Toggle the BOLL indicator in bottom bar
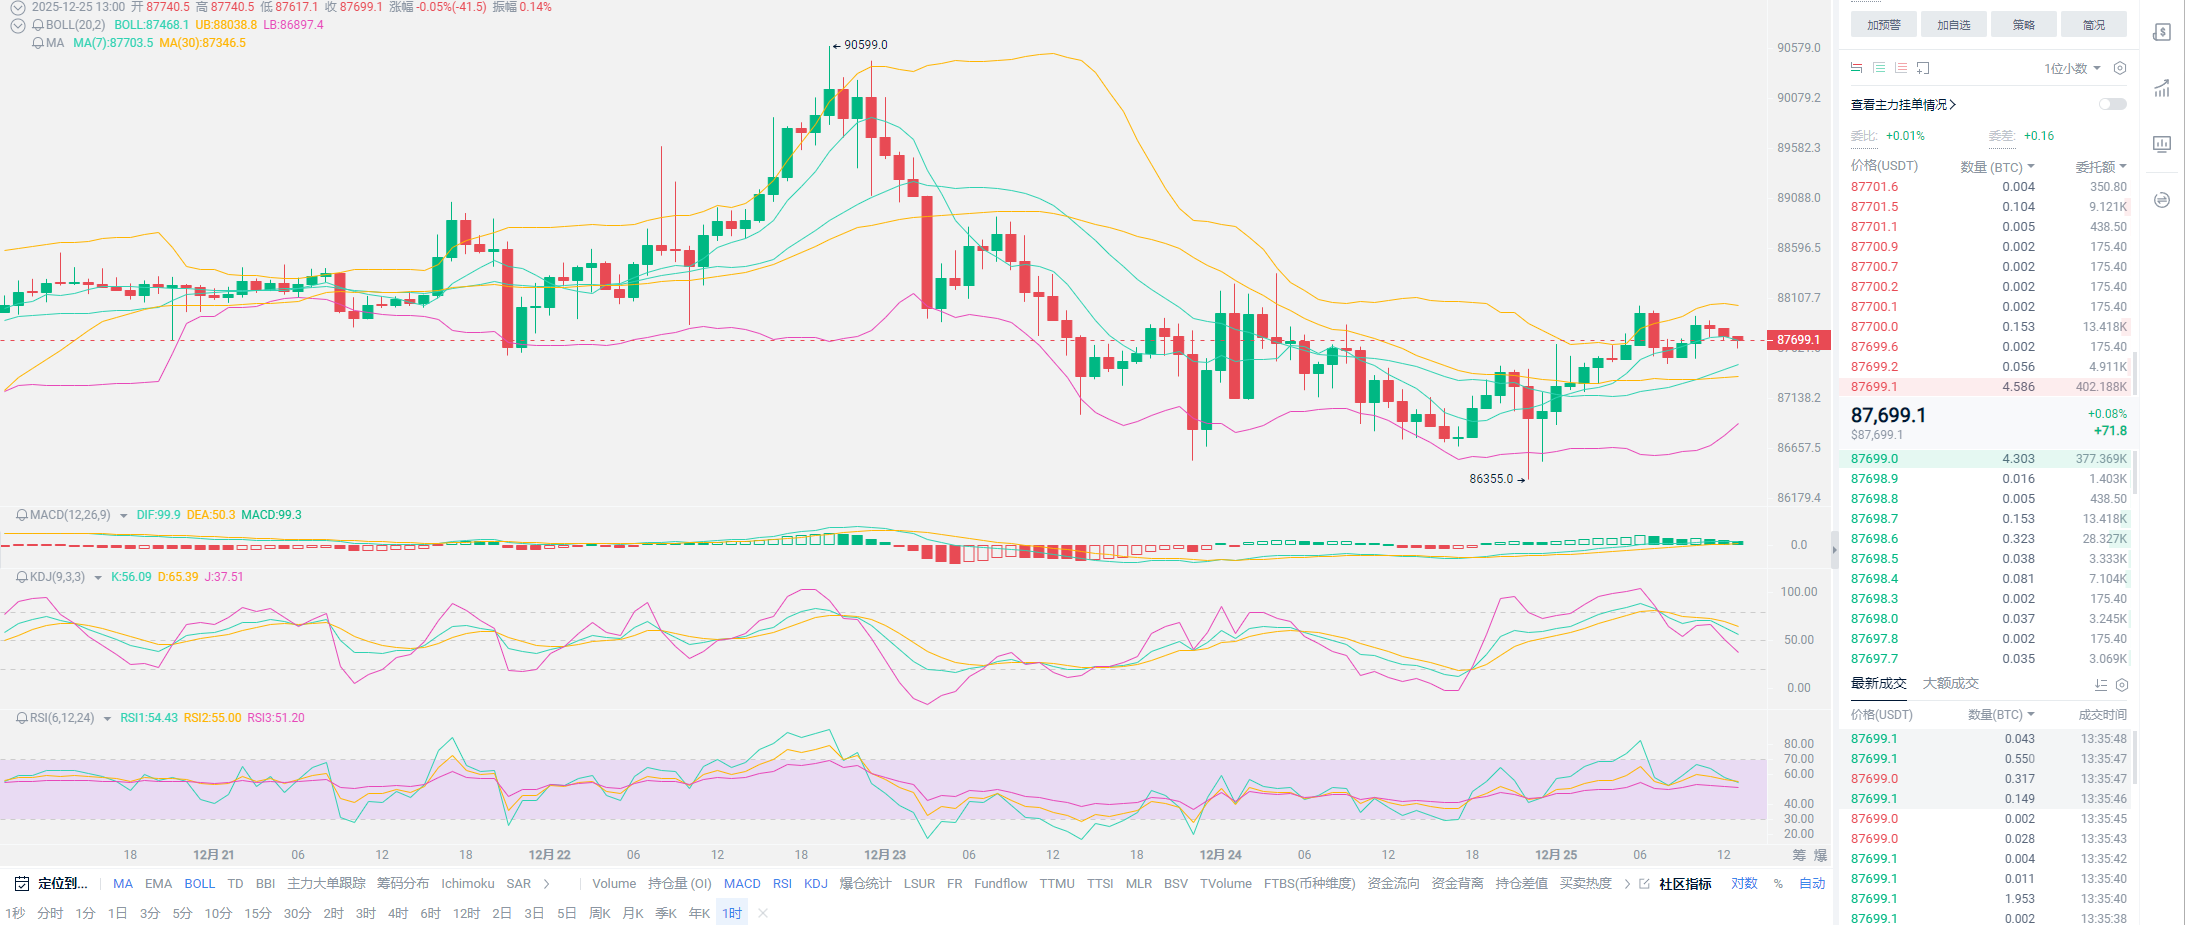The width and height of the screenshot is (2185, 925). tap(199, 884)
